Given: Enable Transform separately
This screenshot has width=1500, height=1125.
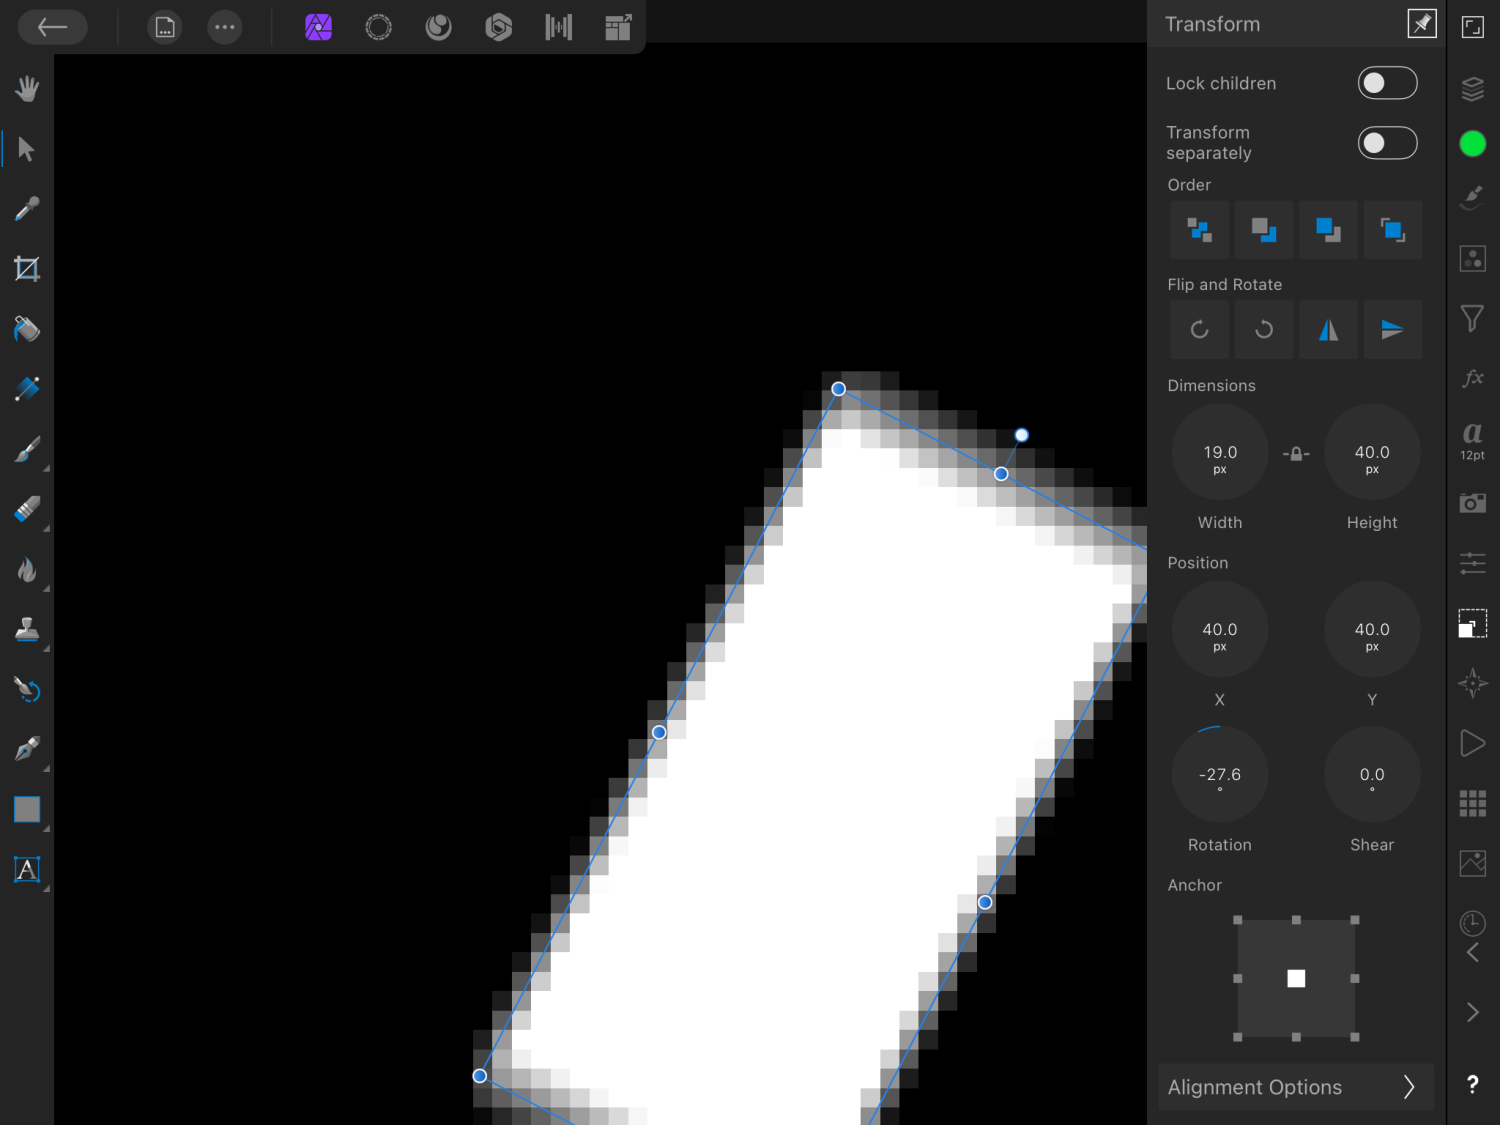Looking at the screenshot, I should (x=1387, y=142).
